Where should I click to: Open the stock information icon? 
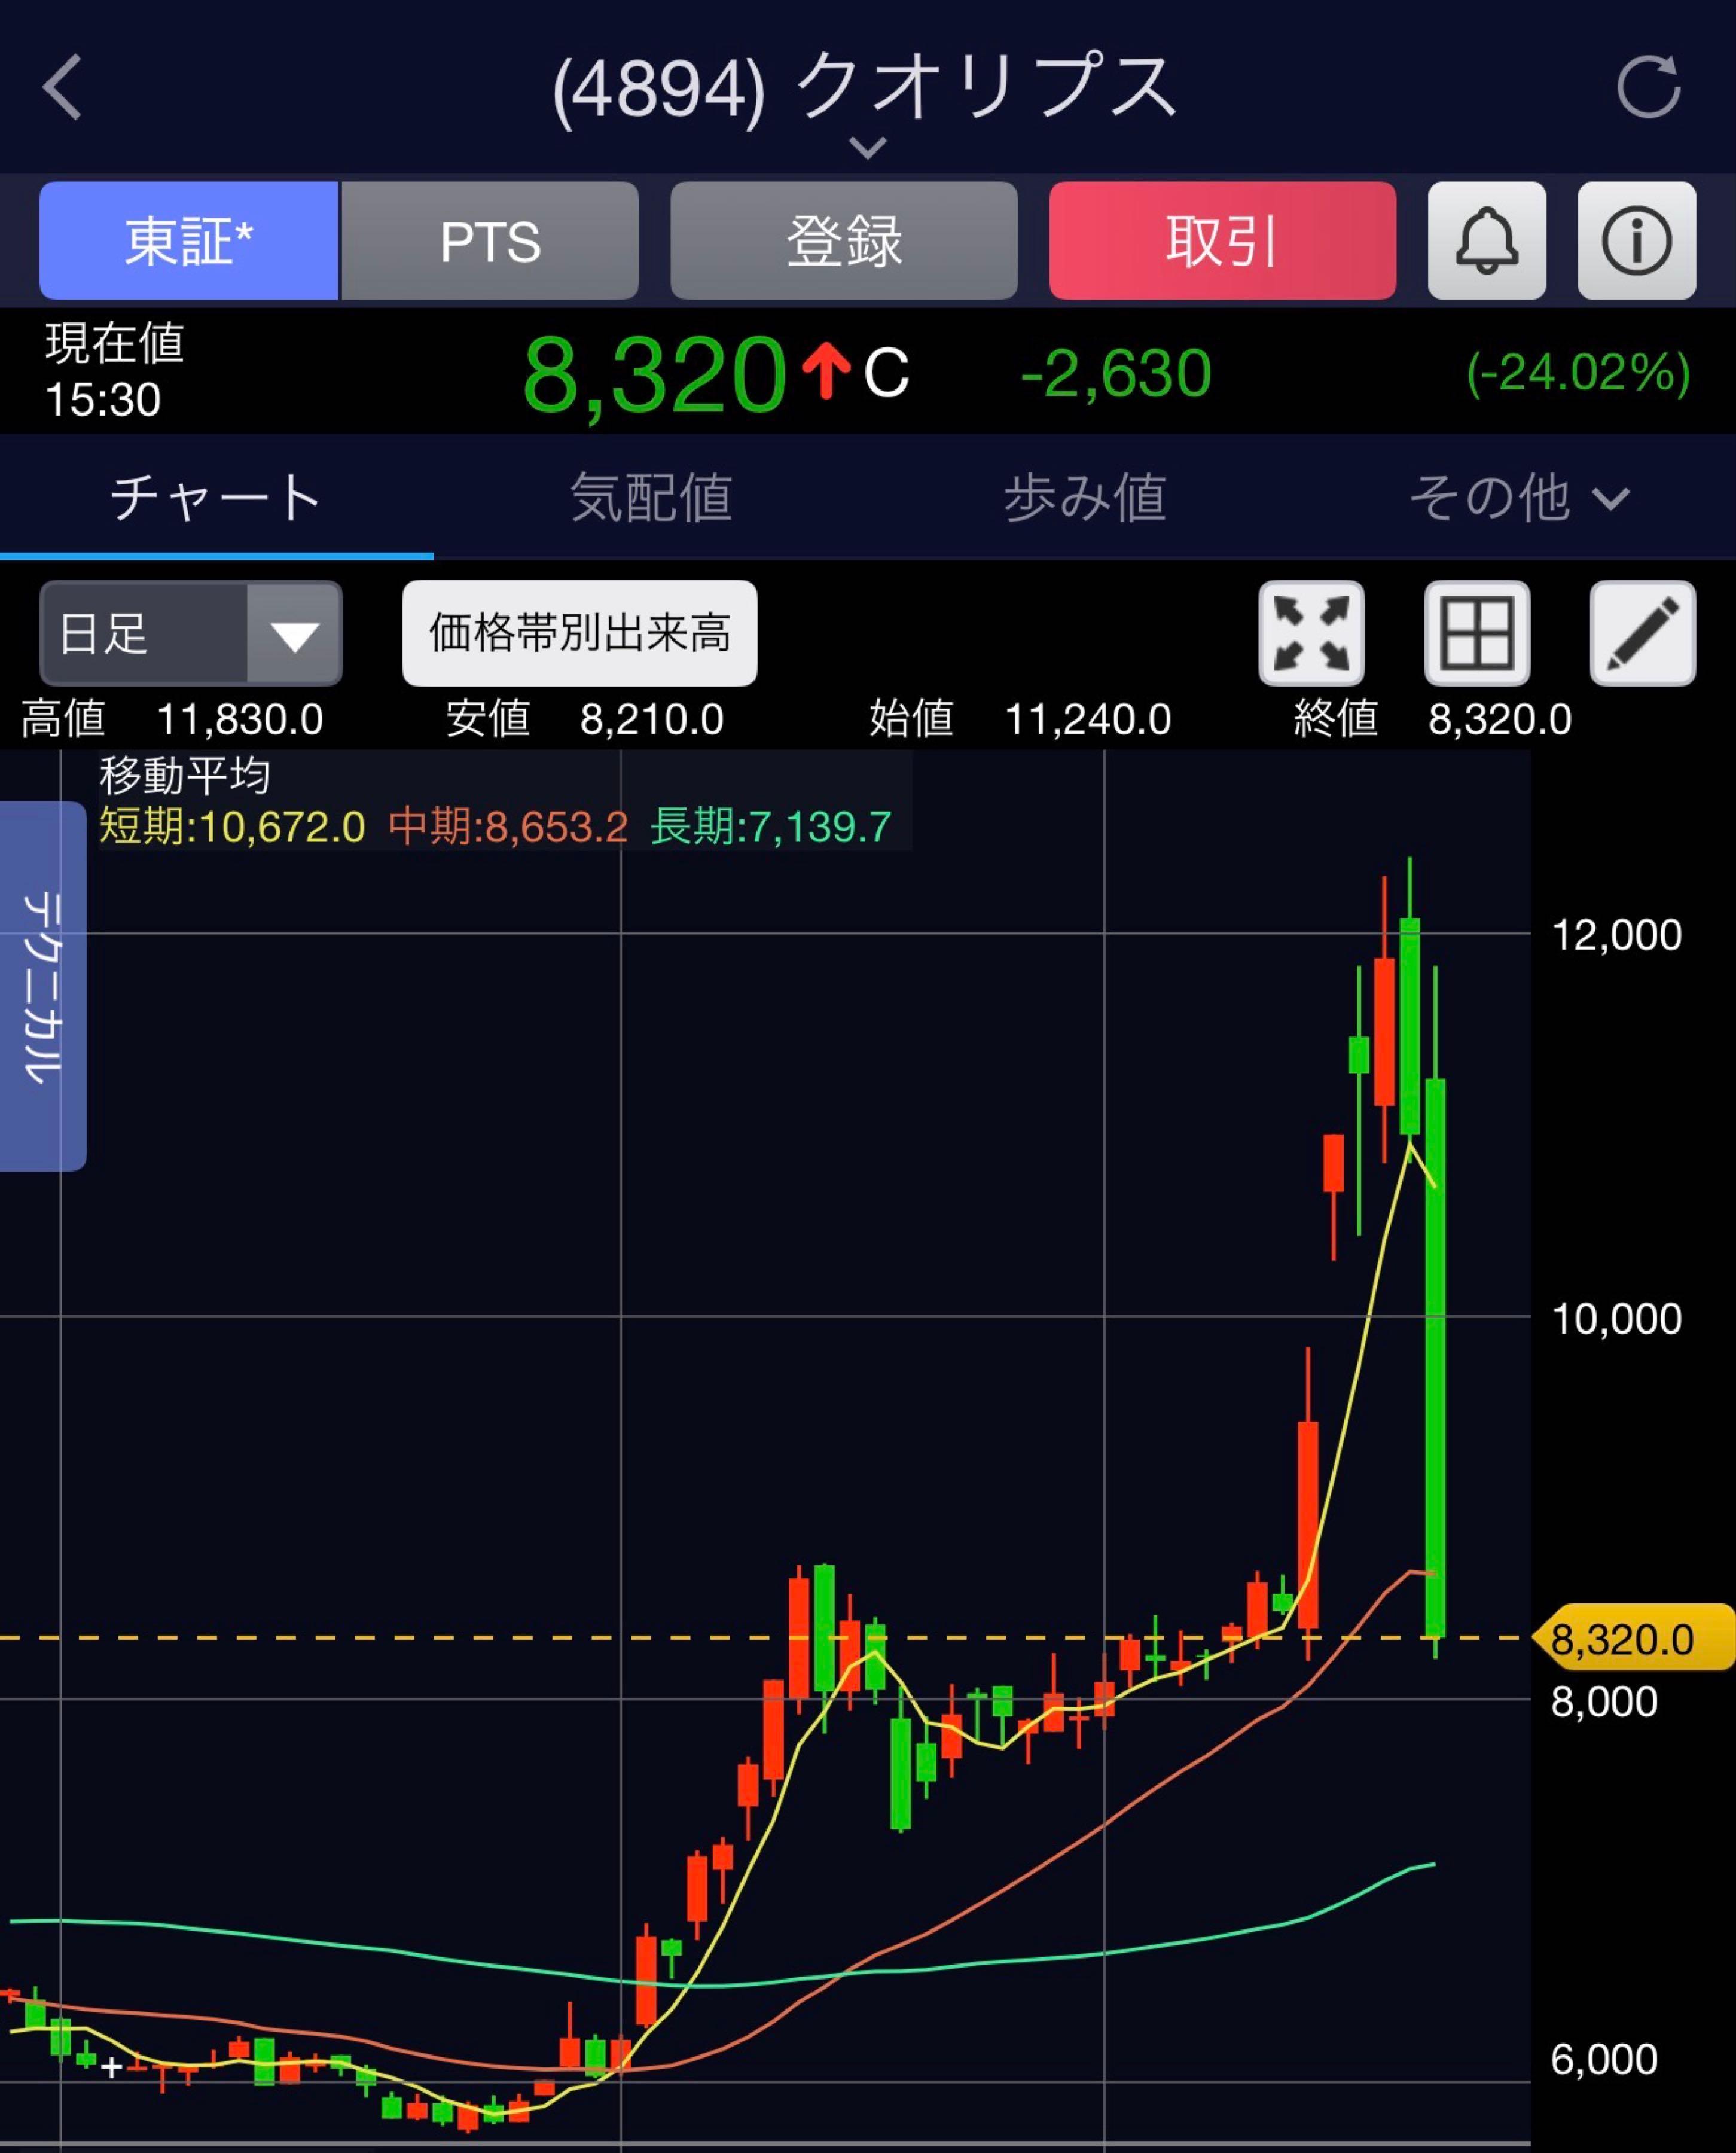pos(1636,241)
